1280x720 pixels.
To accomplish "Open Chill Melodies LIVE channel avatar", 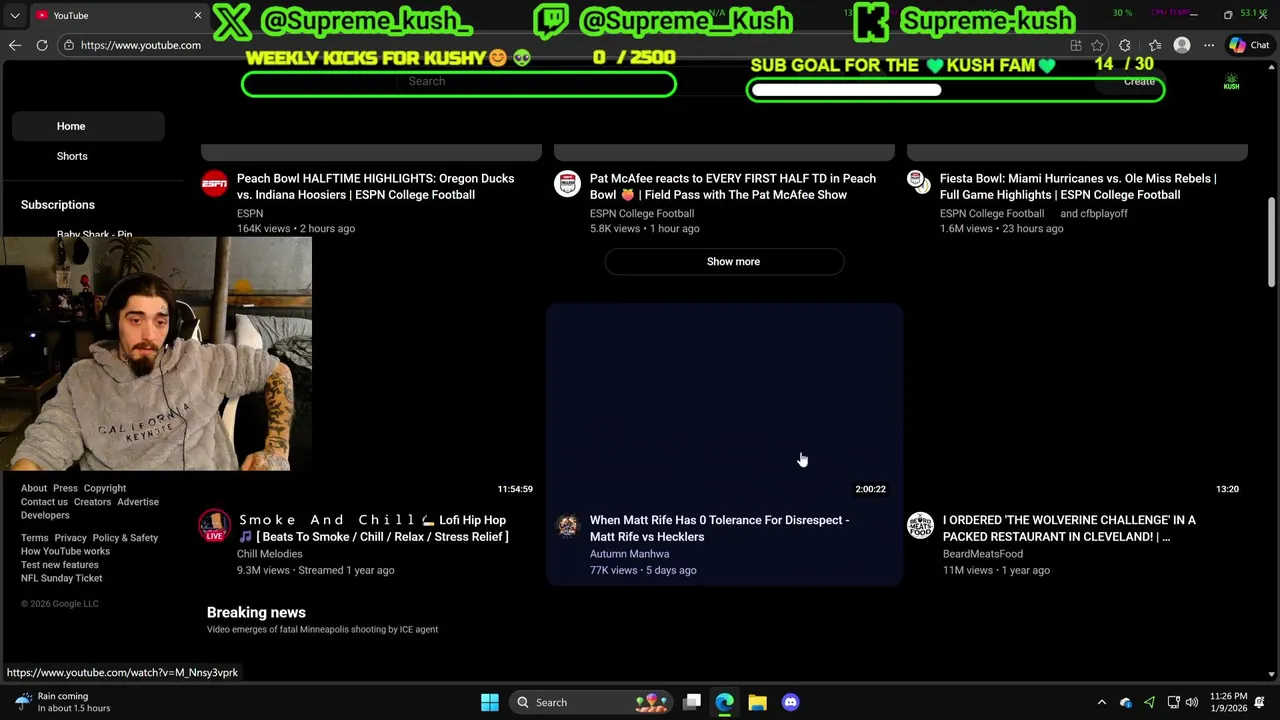I will (x=214, y=526).
